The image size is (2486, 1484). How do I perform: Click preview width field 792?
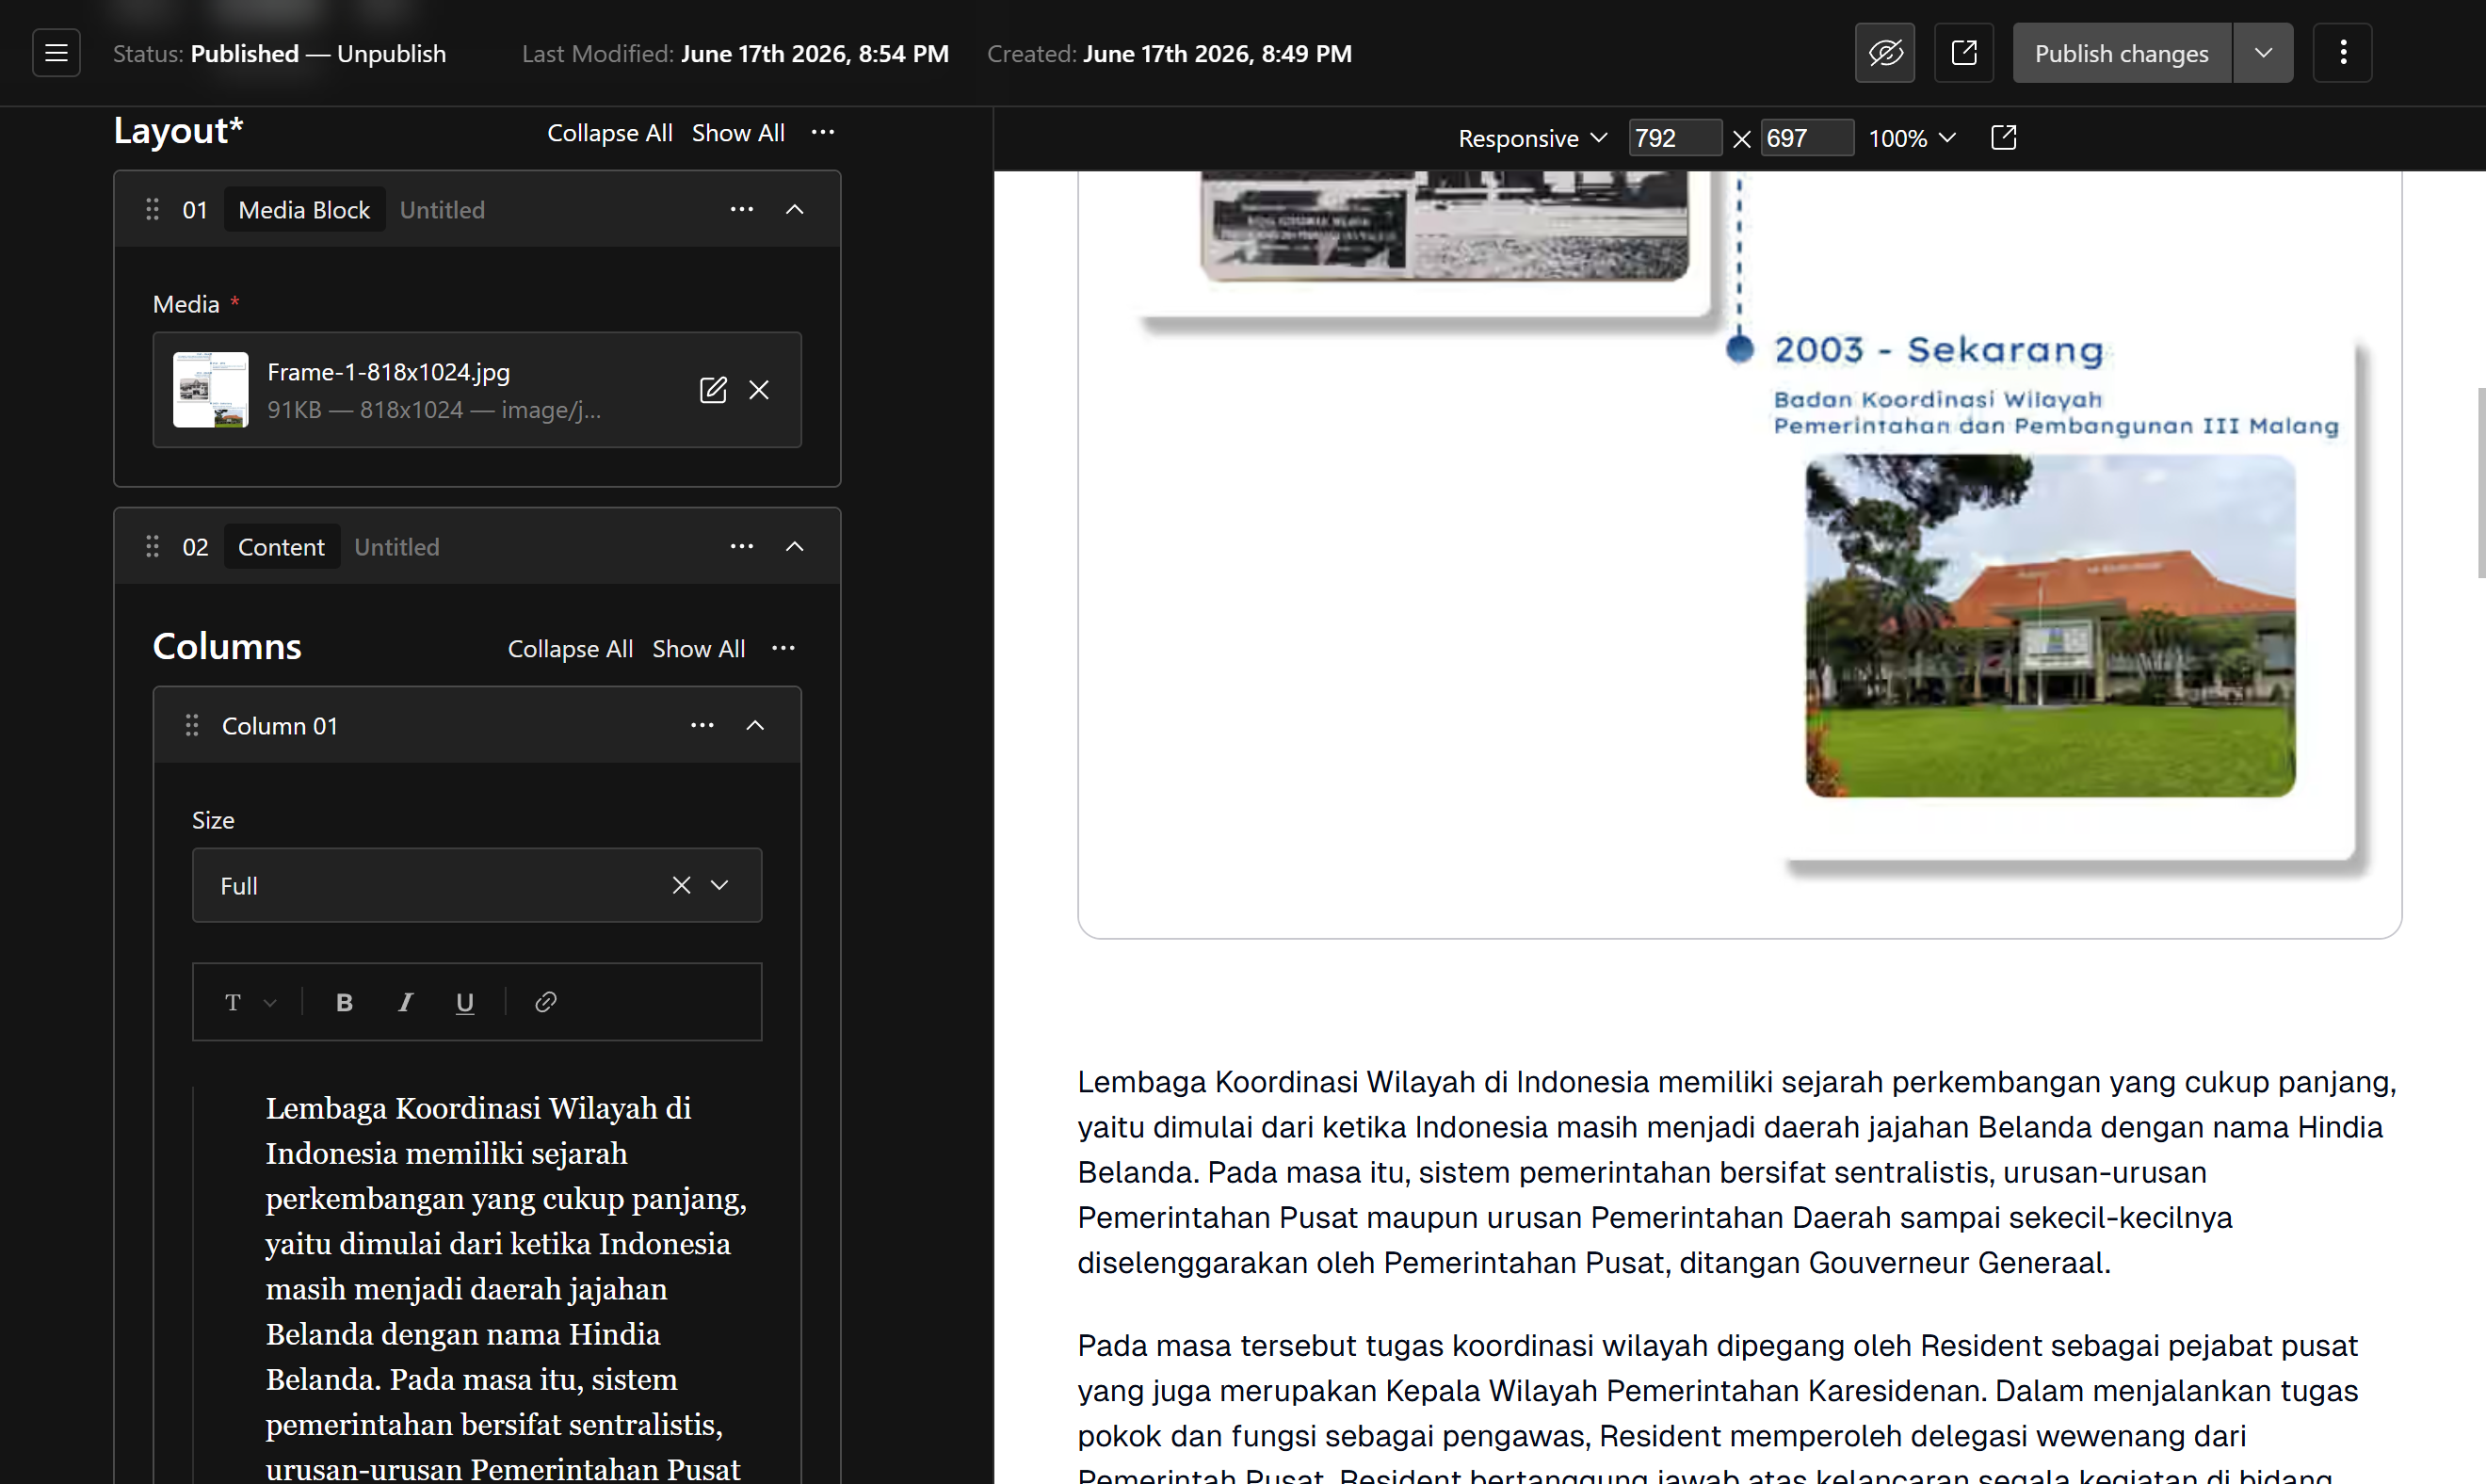pos(1675,138)
